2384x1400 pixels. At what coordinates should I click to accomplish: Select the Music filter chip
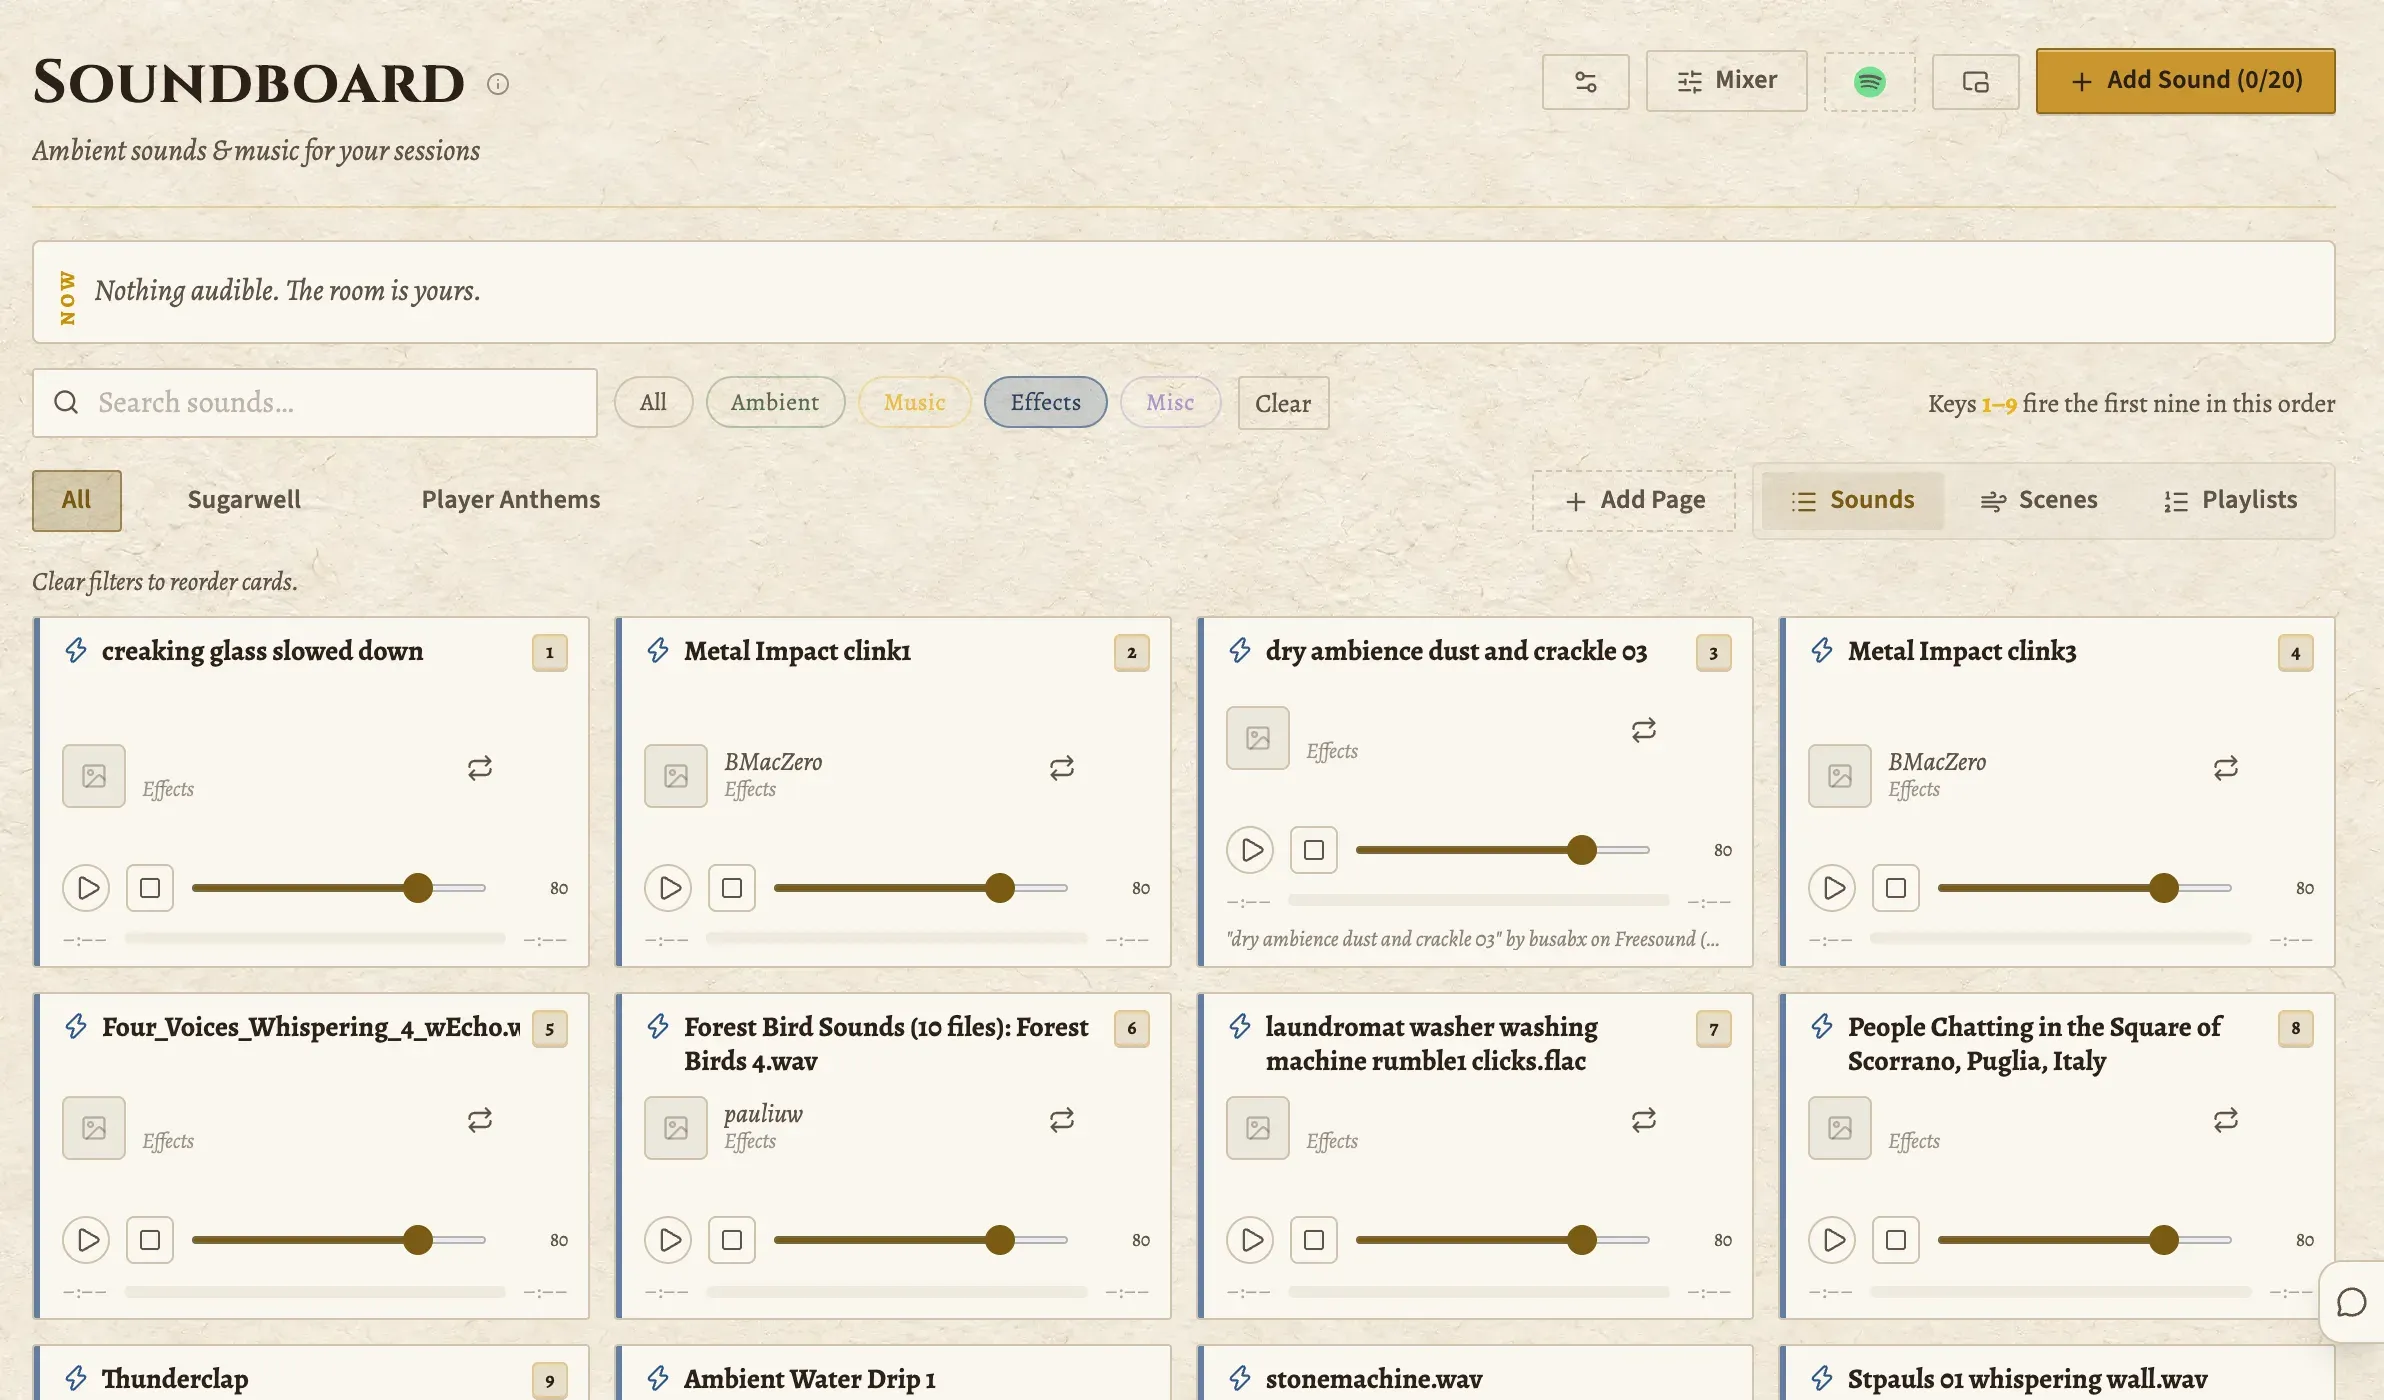pyautogui.click(x=914, y=402)
